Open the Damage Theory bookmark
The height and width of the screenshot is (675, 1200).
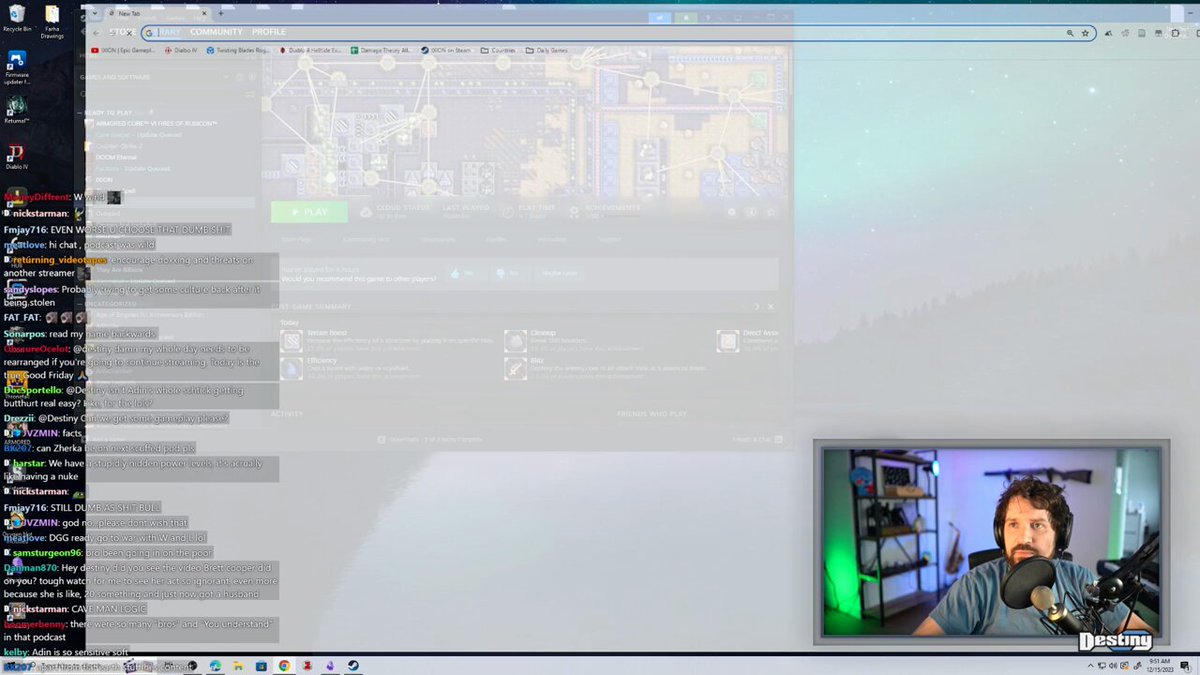pos(380,50)
